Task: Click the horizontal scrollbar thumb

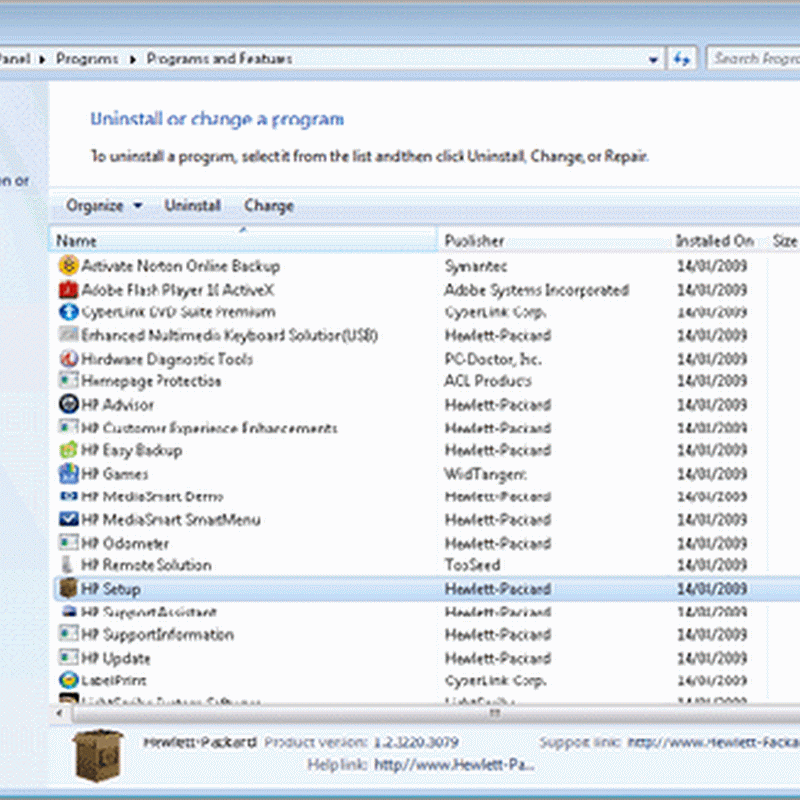Action: tap(494, 713)
